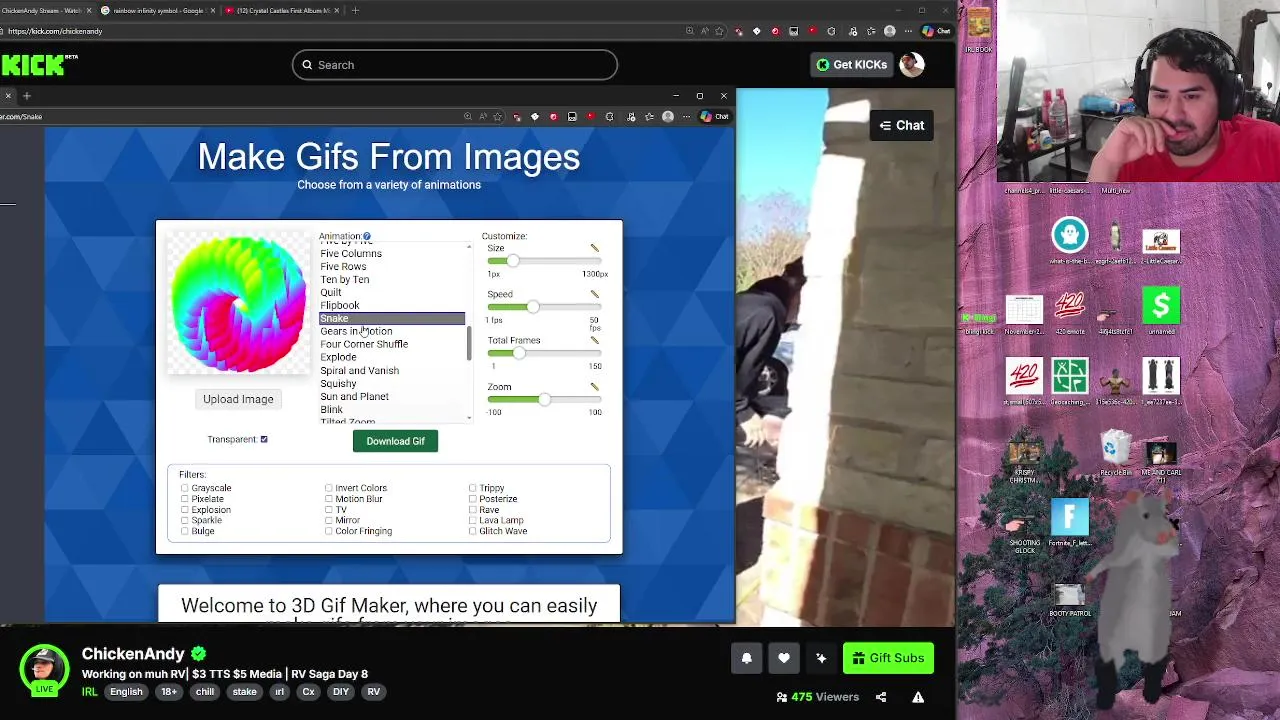Image resolution: width=1280 pixels, height=720 pixels.
Task: Enable the Lava Lamp filter
Action: [473, 520]
